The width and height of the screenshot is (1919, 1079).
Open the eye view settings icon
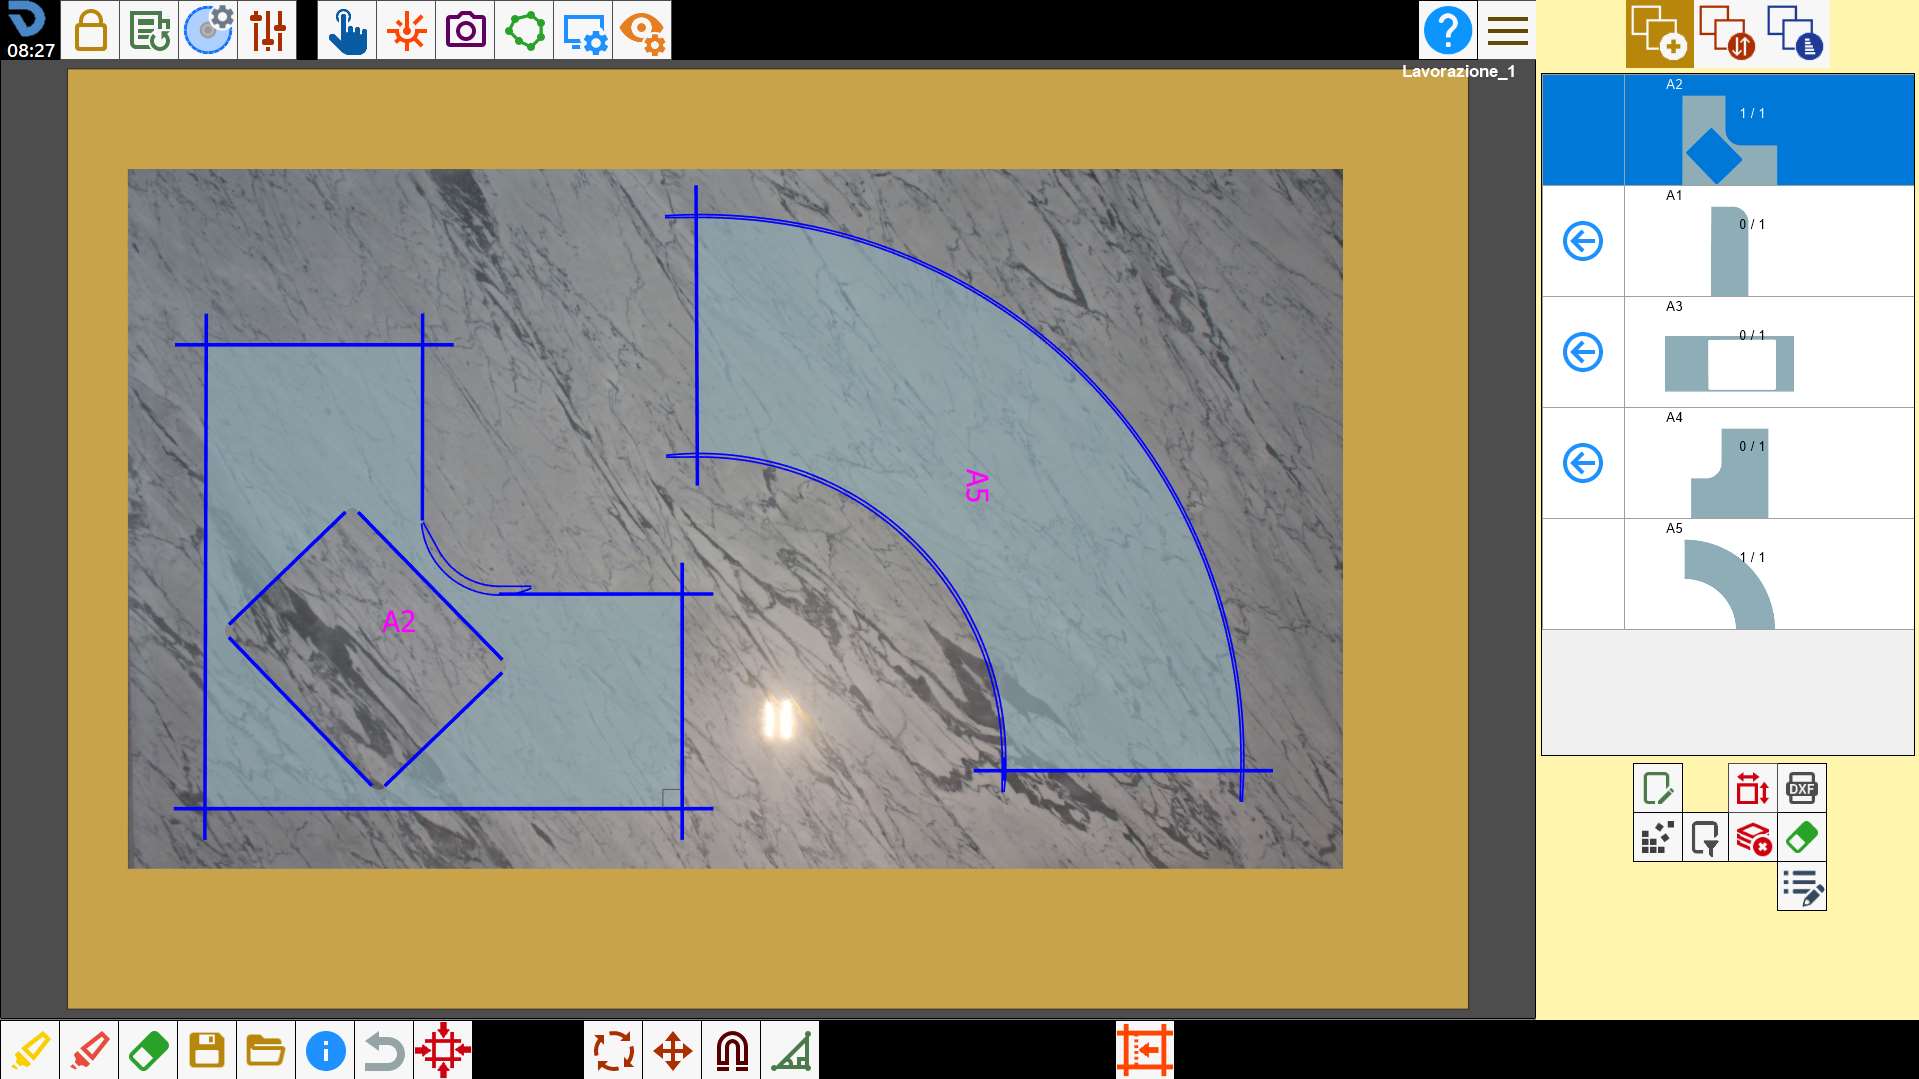[x=642, y=30]
